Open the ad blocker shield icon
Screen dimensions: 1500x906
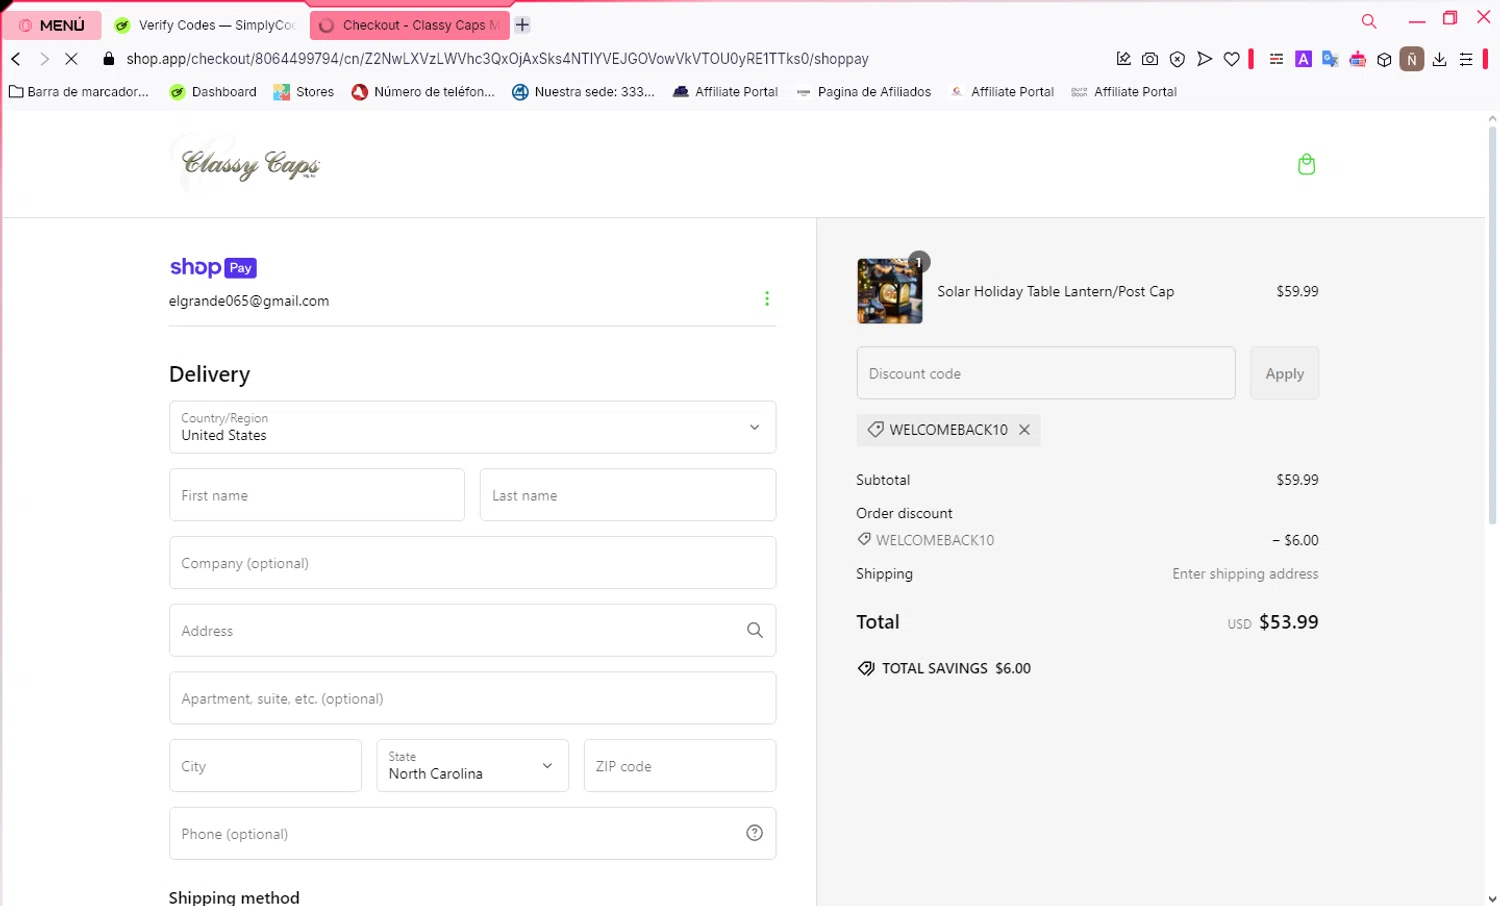tap(1177, 59)
